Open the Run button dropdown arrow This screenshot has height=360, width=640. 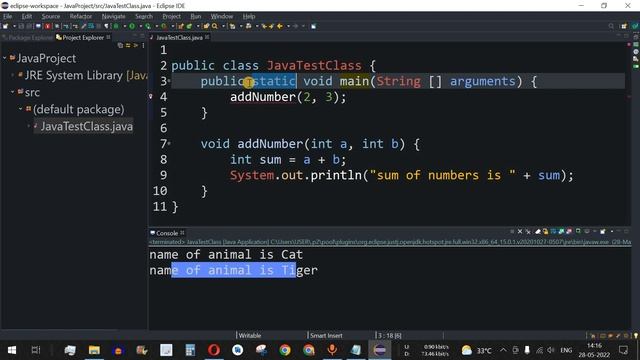pos(140,26)
